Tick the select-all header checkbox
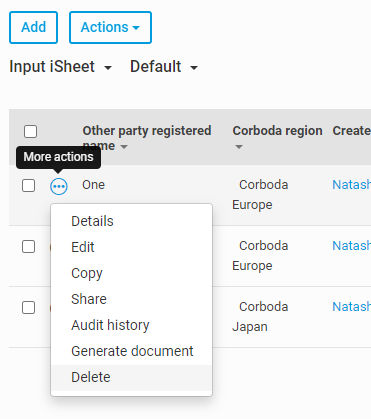 pyautogui.click(x=30, y=131)
